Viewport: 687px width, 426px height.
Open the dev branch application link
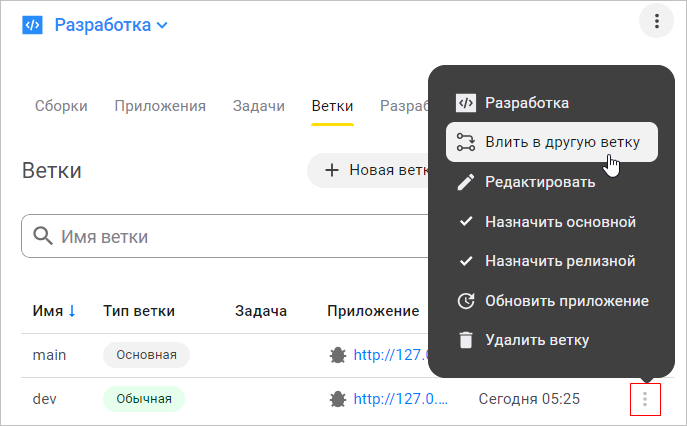[x=400, y=399]
